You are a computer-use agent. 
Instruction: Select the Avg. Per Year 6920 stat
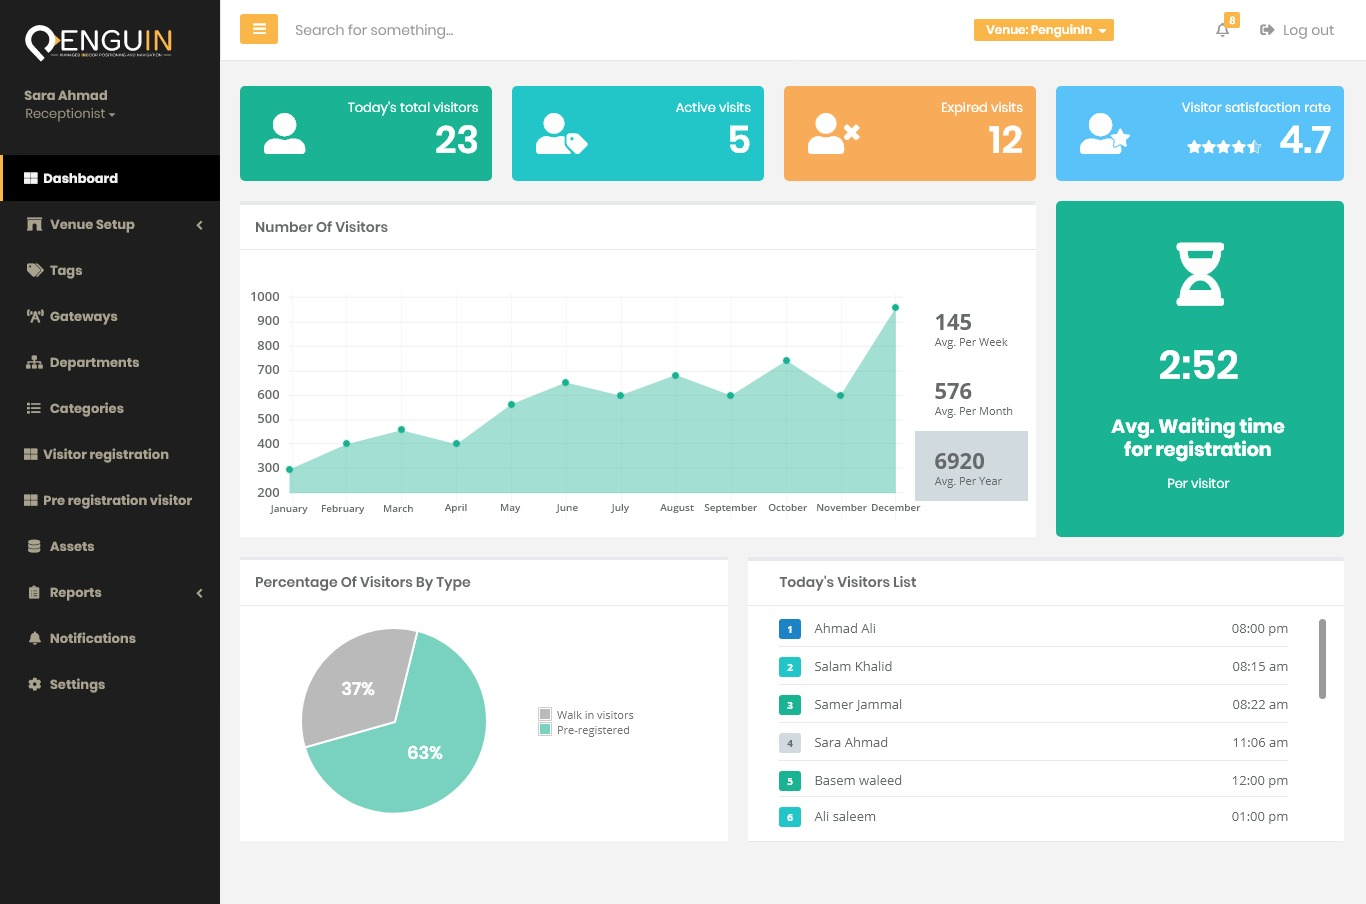pos(971,465)
